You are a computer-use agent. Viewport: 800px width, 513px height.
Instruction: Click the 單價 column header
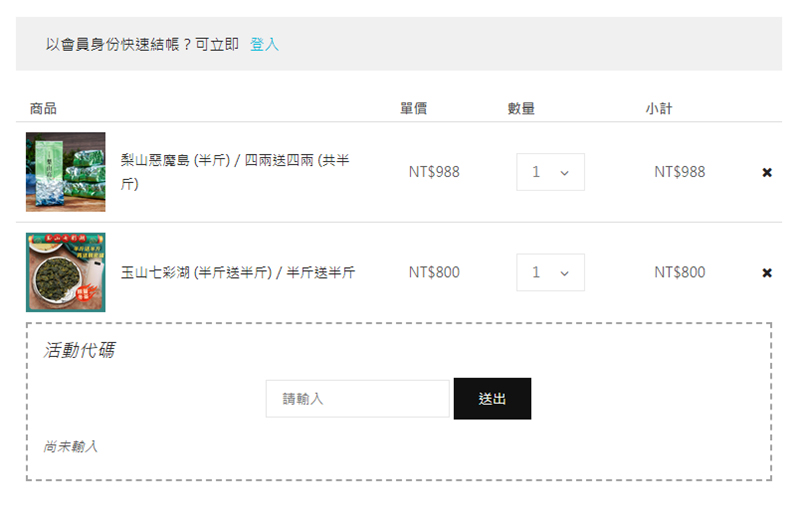(x=414, y=108)
